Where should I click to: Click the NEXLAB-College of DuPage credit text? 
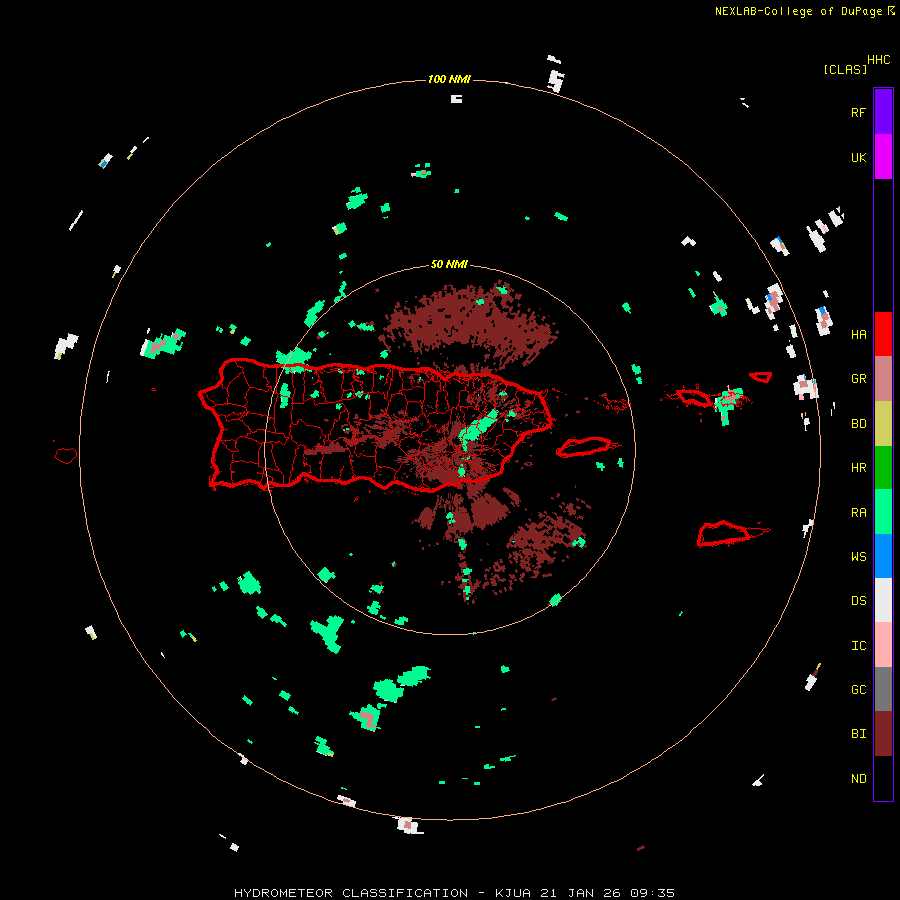pyautogui.click(x=798, y=11)
